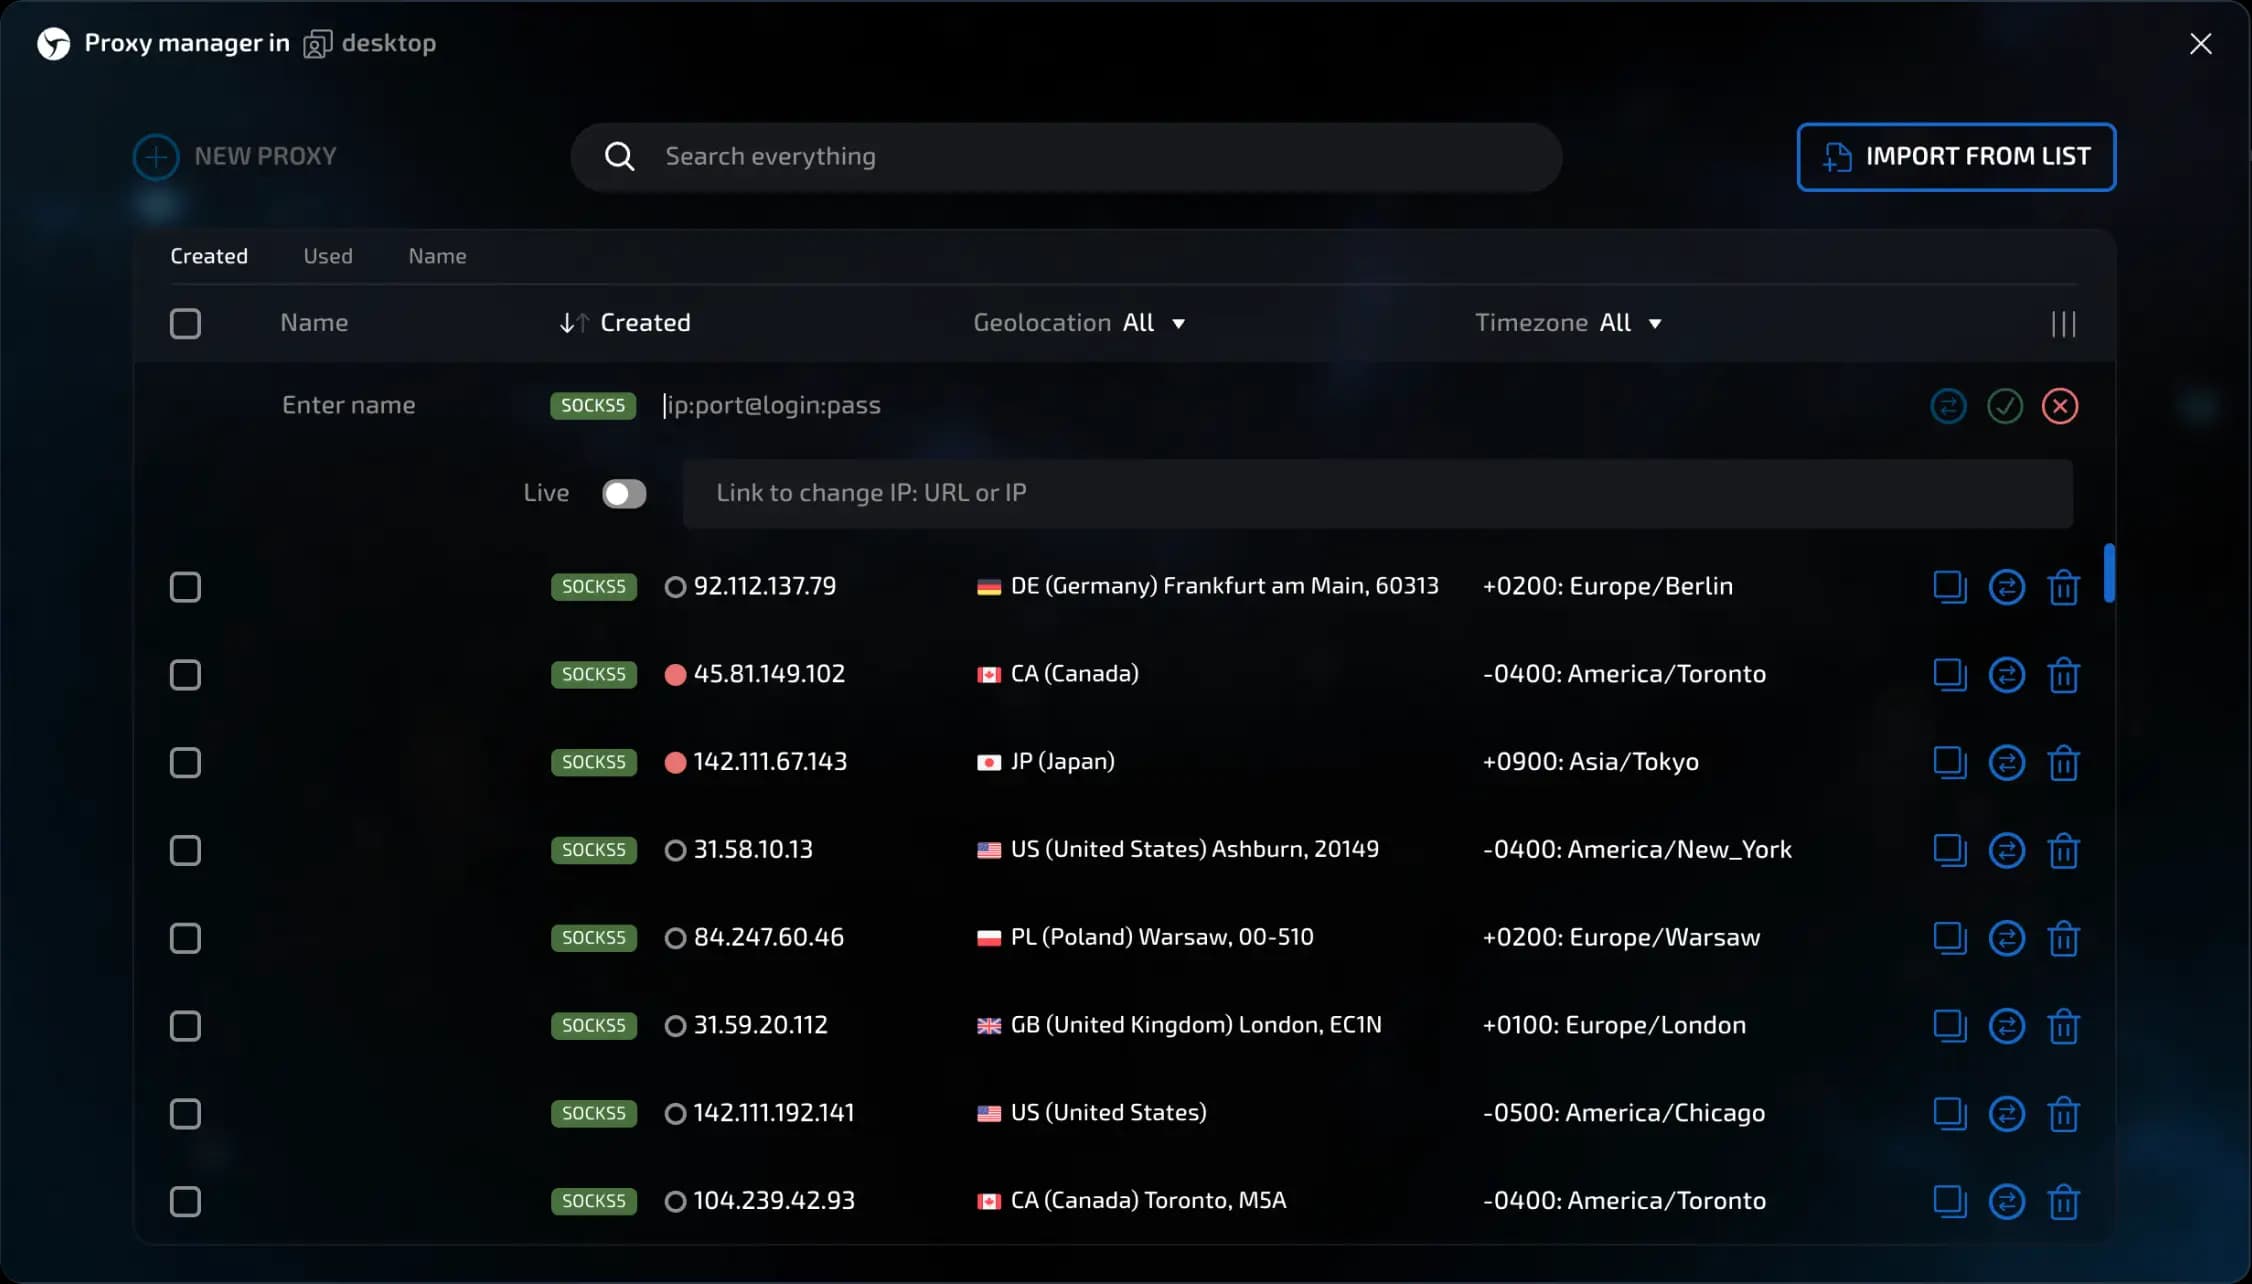Refresh the Canada 45.81.149.102 proxy
The height and width of the screenshot is (1284, 2252).
[x=2008, y=675]
